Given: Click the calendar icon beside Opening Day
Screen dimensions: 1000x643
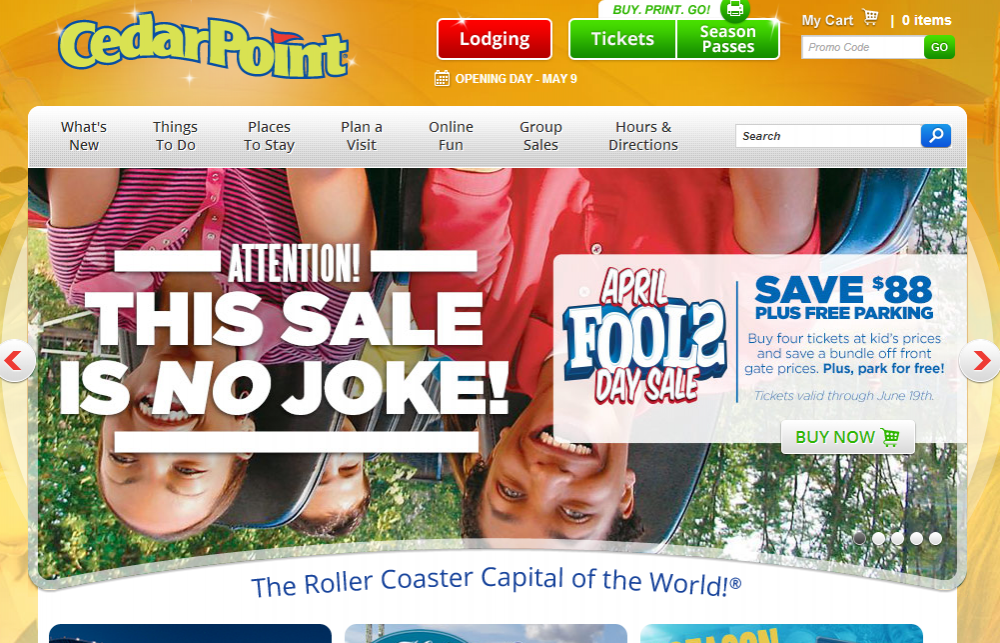Looking at the screenshot, I should click(x=442, y=78).
